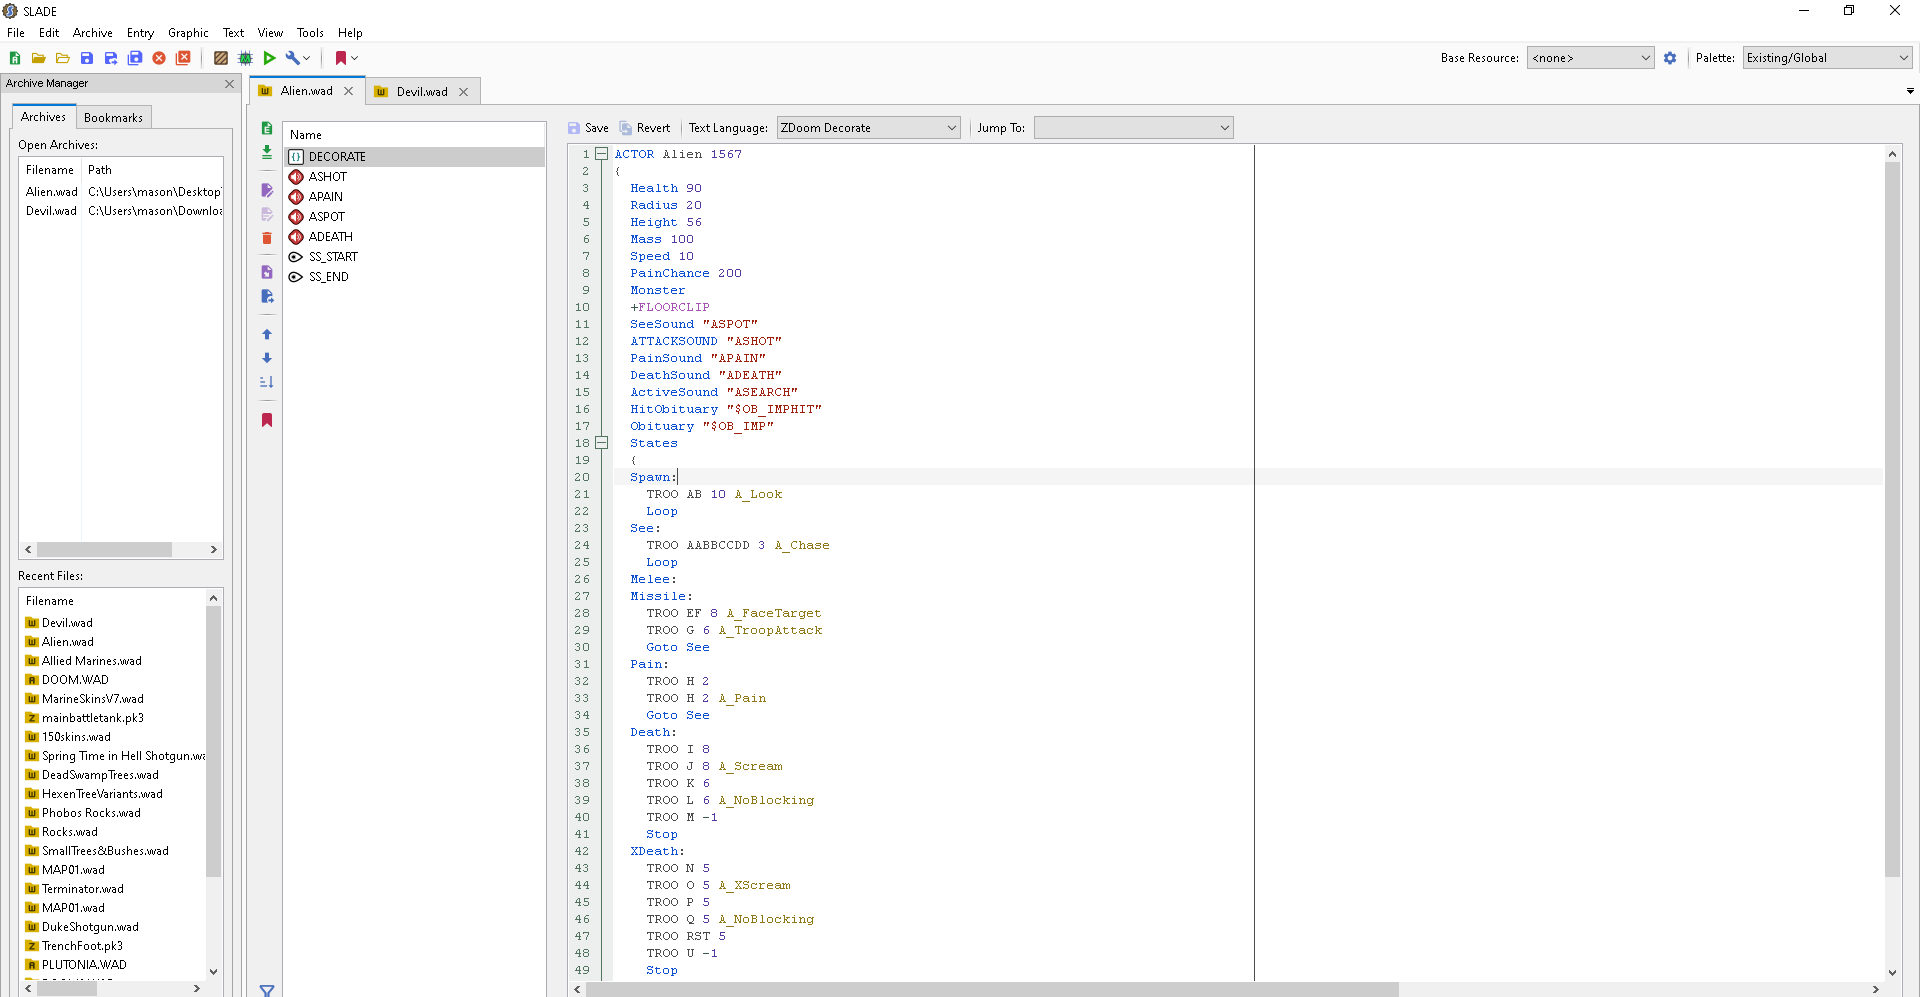The width and height of the screenshot is (1920, 997).
Task: Sort entries icon in sidebar
Action: click(x=267, y=382)
